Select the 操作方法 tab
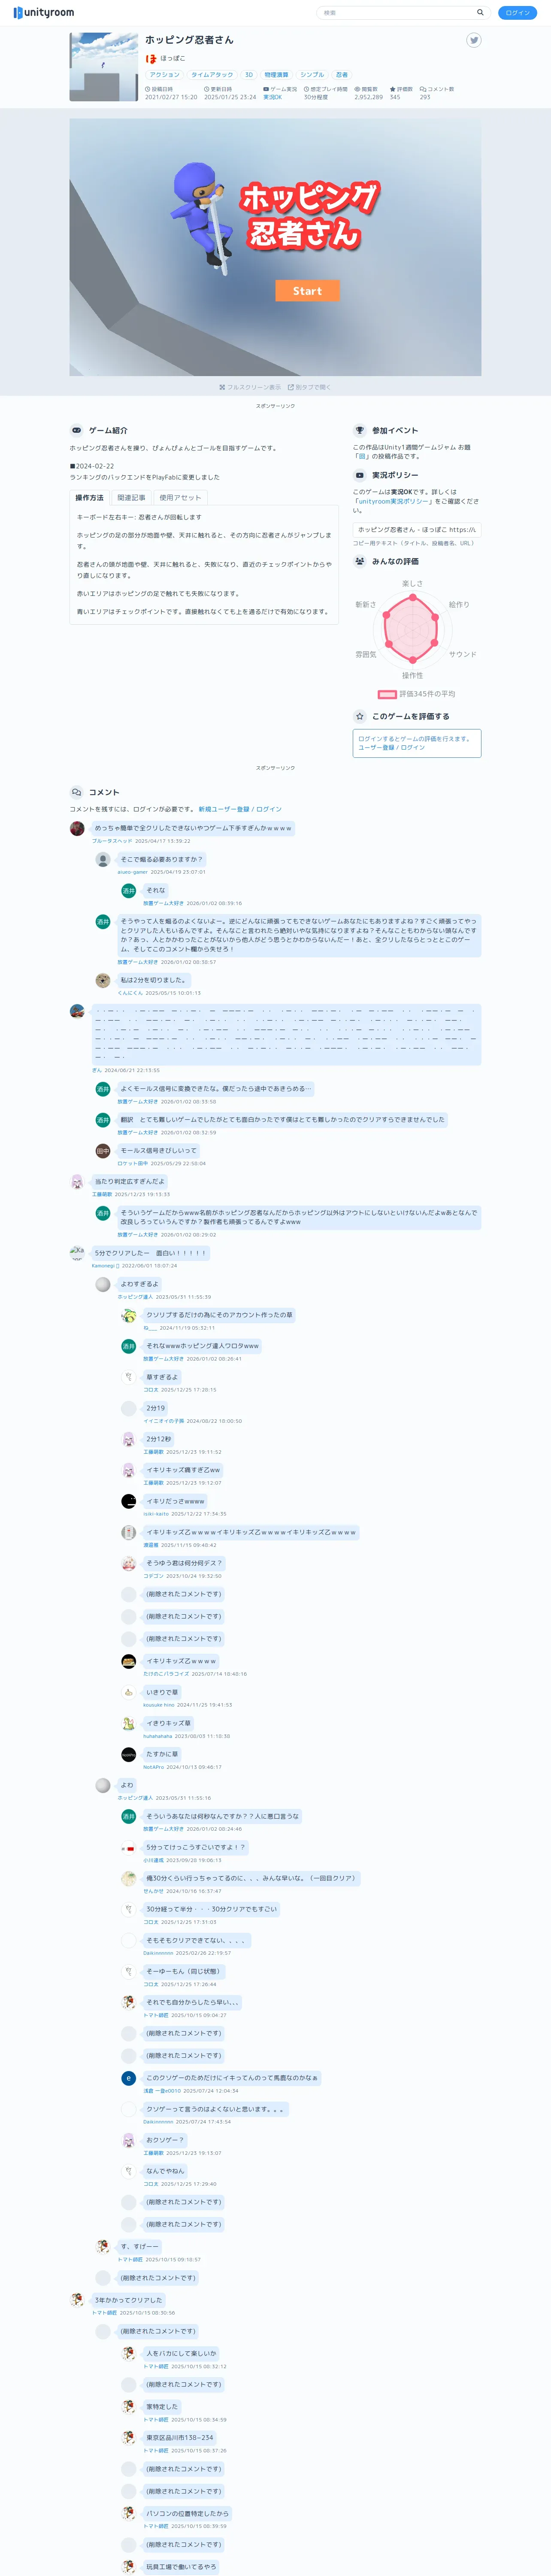551x2576 pixels. tap(89, 498)
